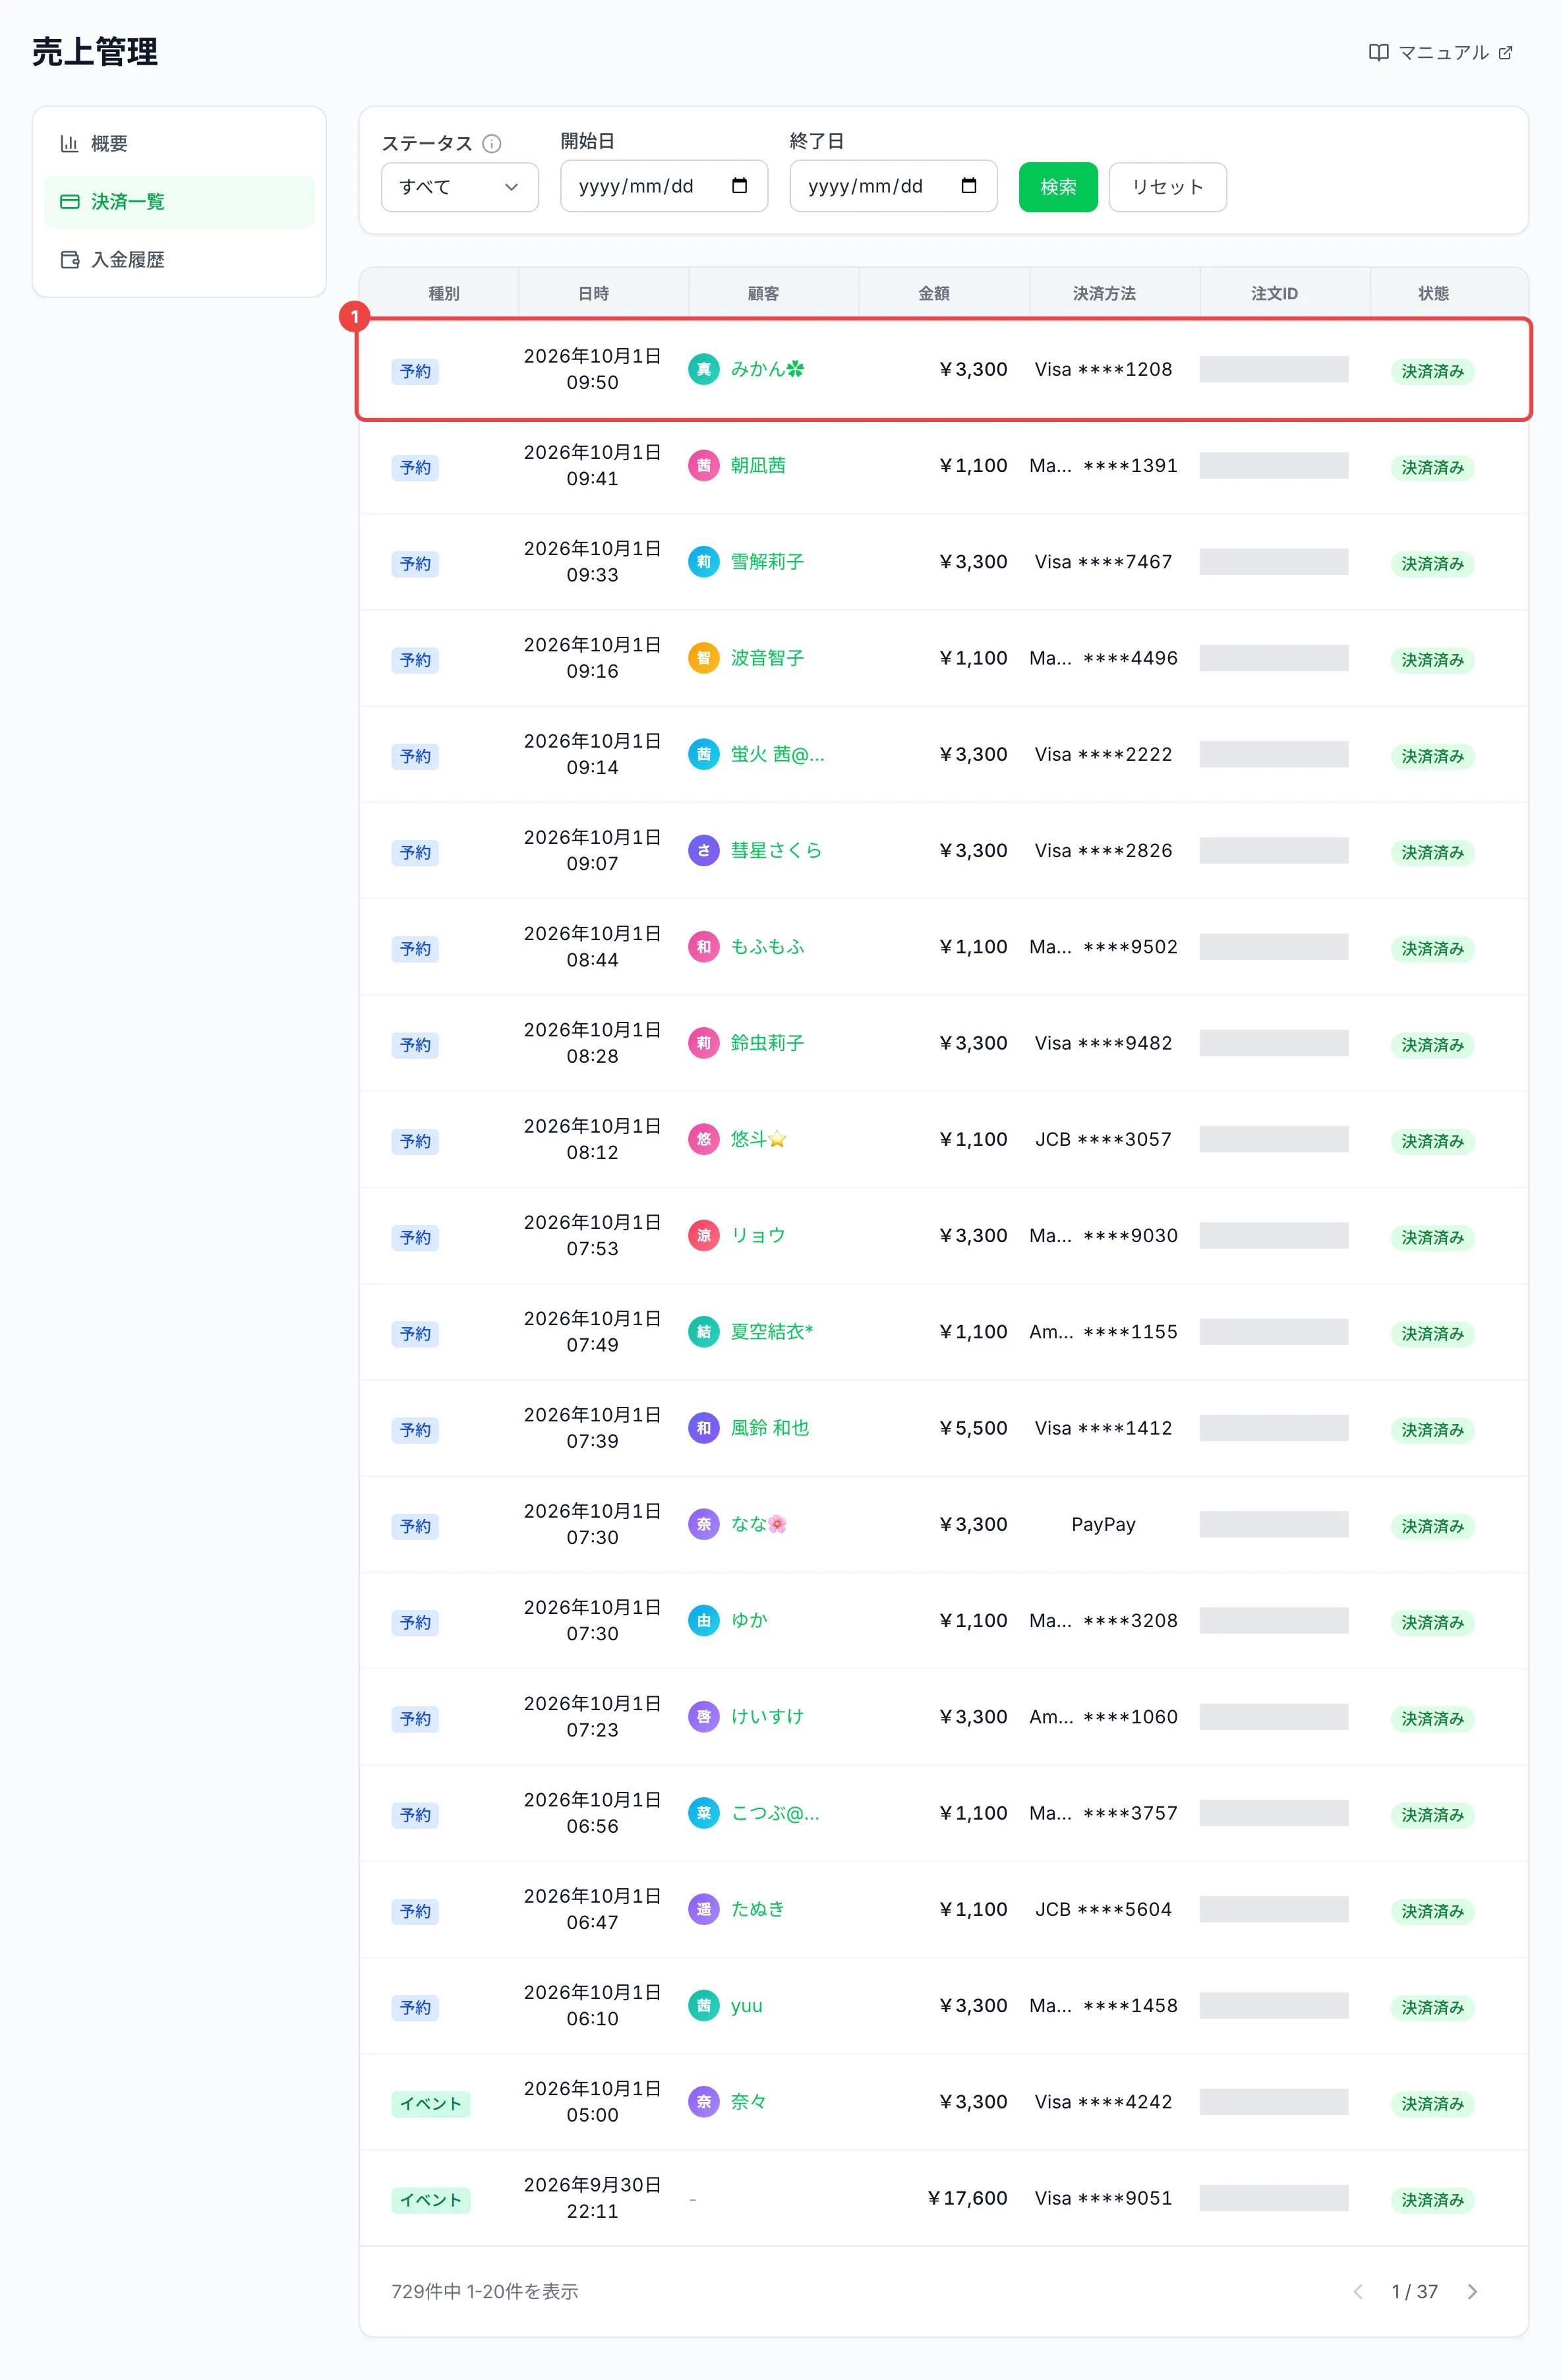1561x2380 pixels.
Task: Click avatar icon for yuu
Action: coord(703,2005)
